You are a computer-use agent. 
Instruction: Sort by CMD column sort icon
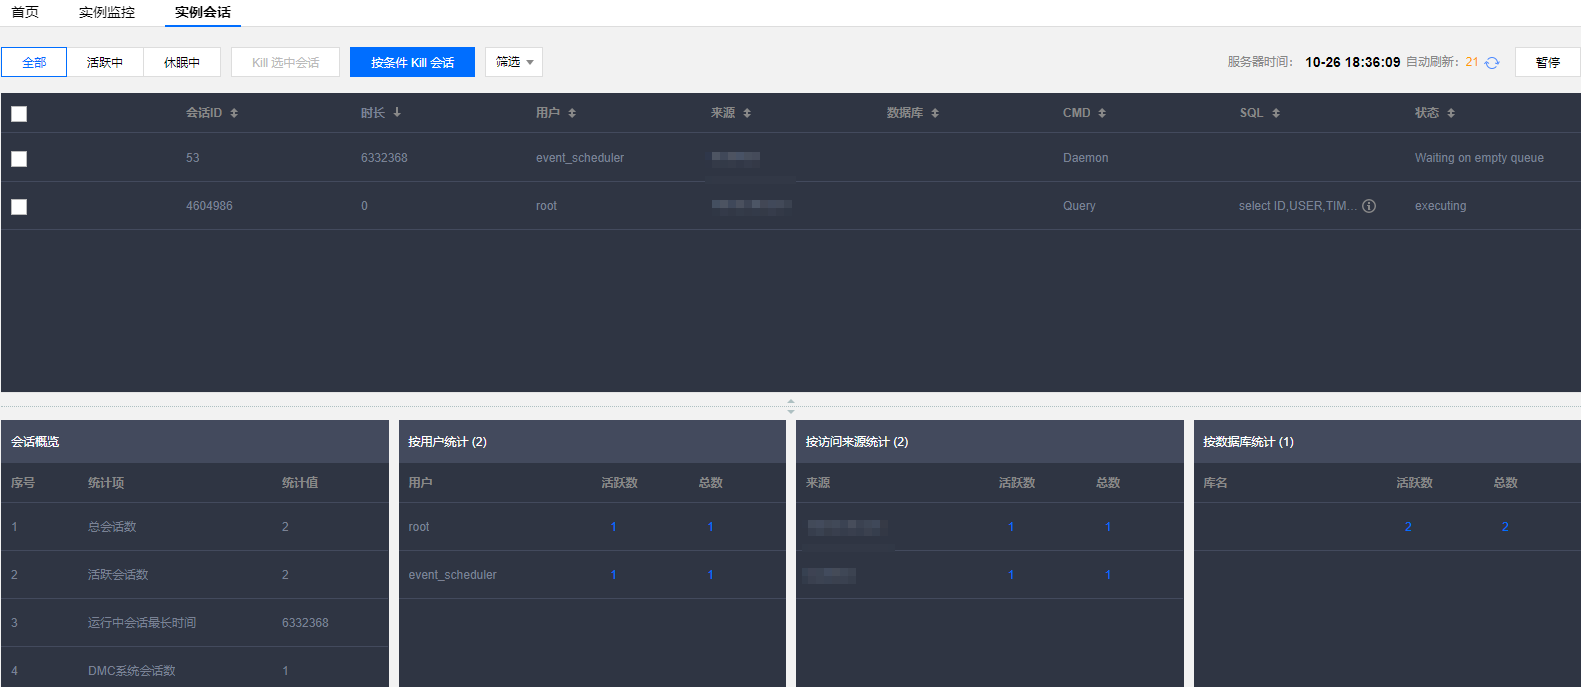click(1102, 113)
